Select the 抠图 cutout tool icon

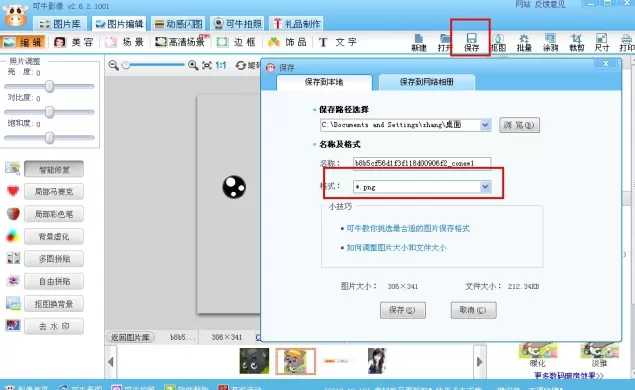tap(498, 43)
